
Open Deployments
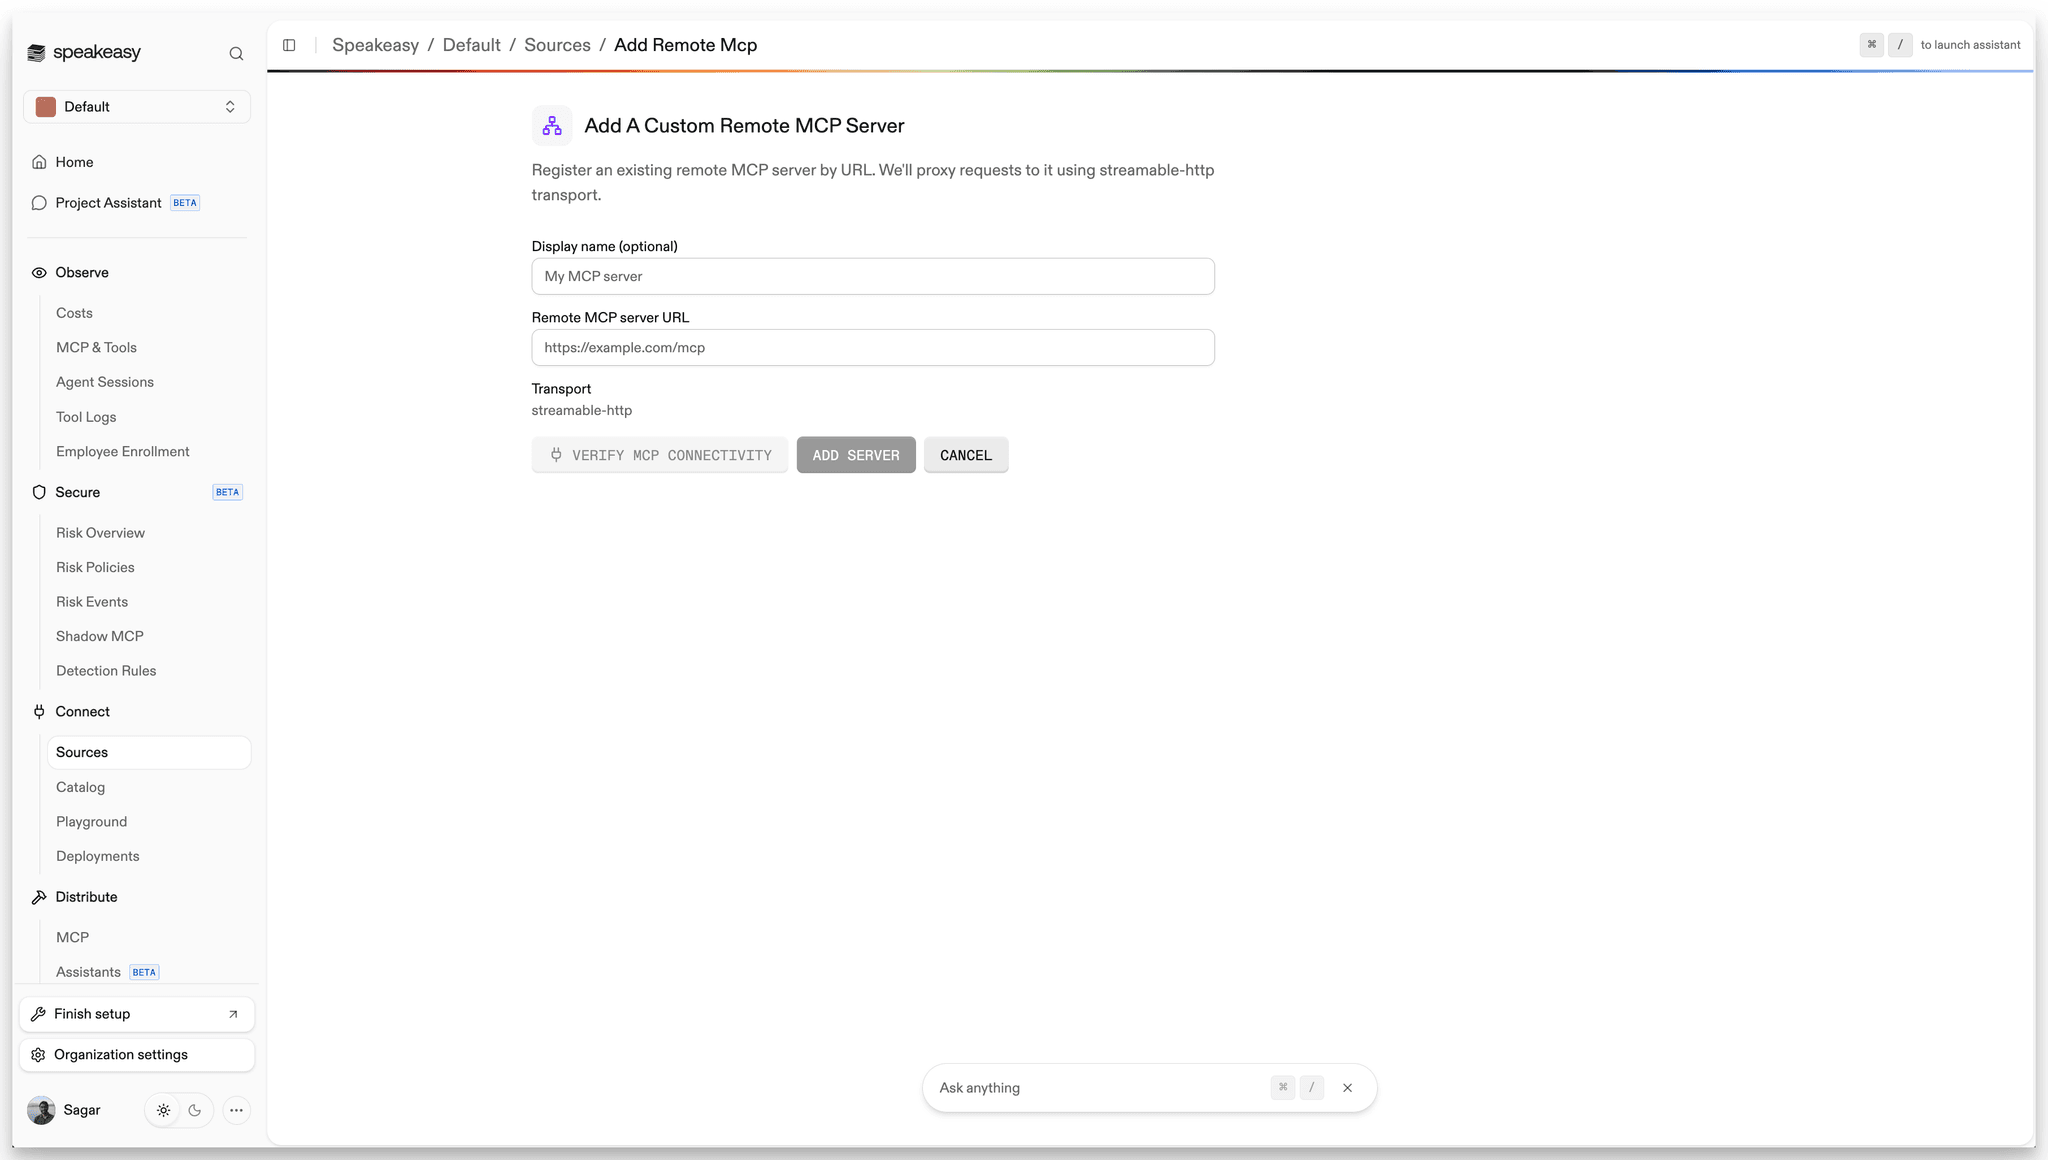(x=98, y=856)
